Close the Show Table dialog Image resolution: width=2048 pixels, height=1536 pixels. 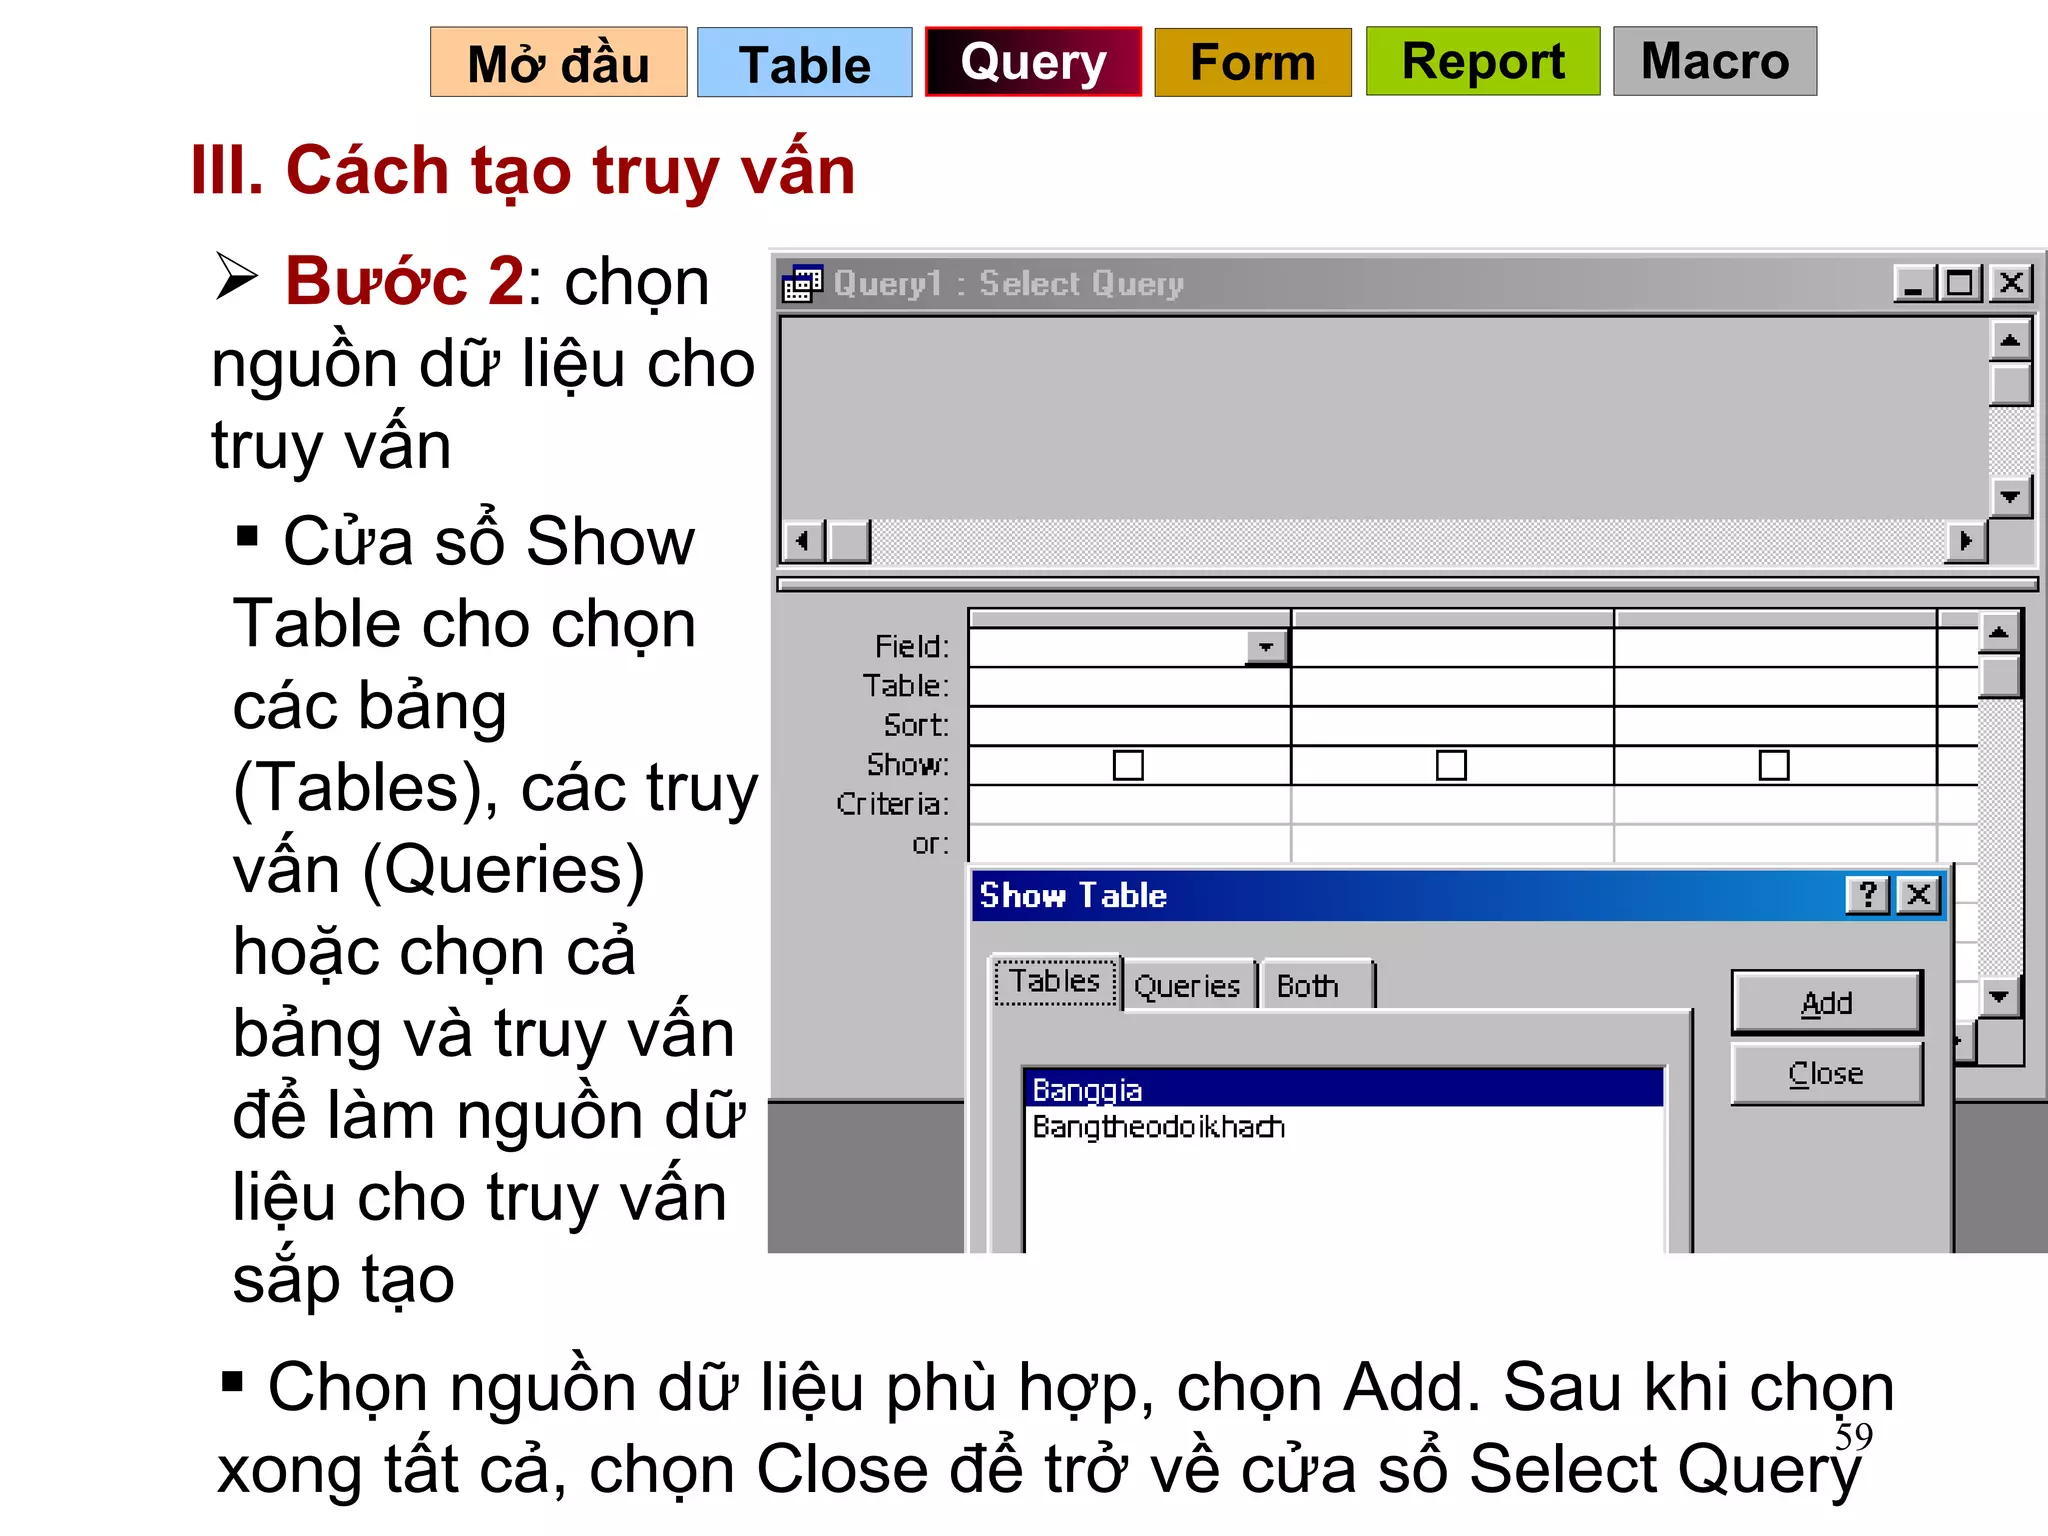click(1918, 895)
